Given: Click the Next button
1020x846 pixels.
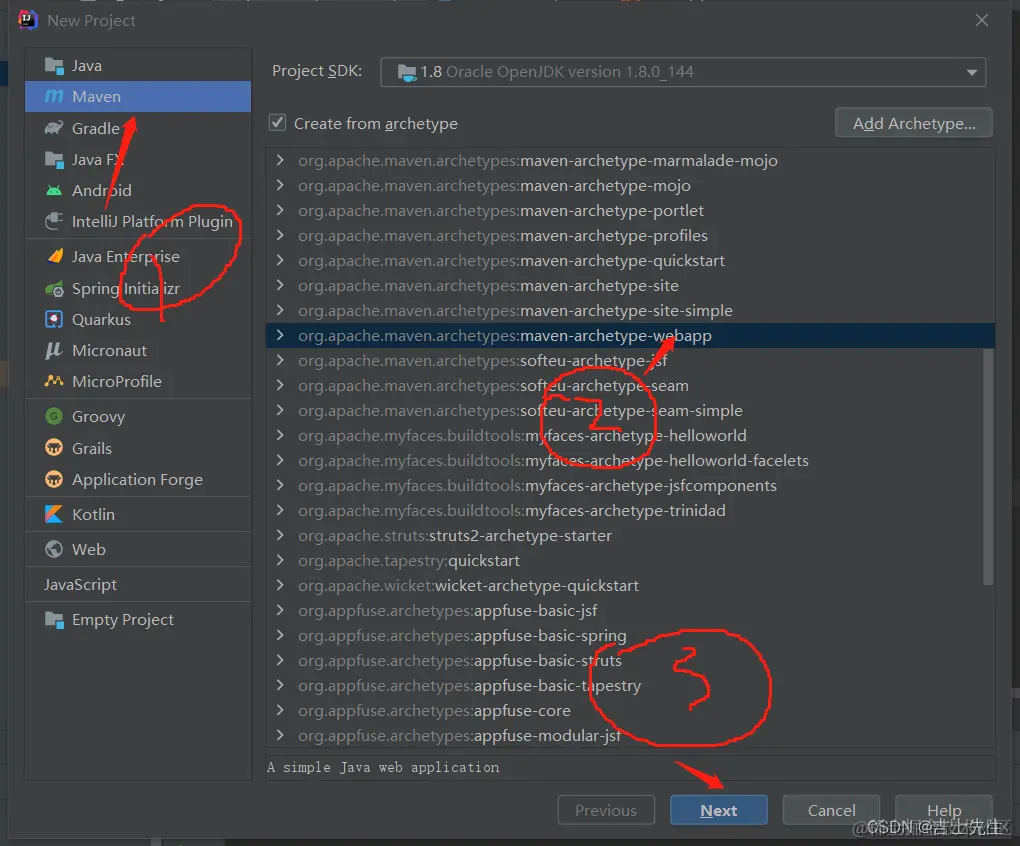Looking at the screenshot, I should (719, 810).
